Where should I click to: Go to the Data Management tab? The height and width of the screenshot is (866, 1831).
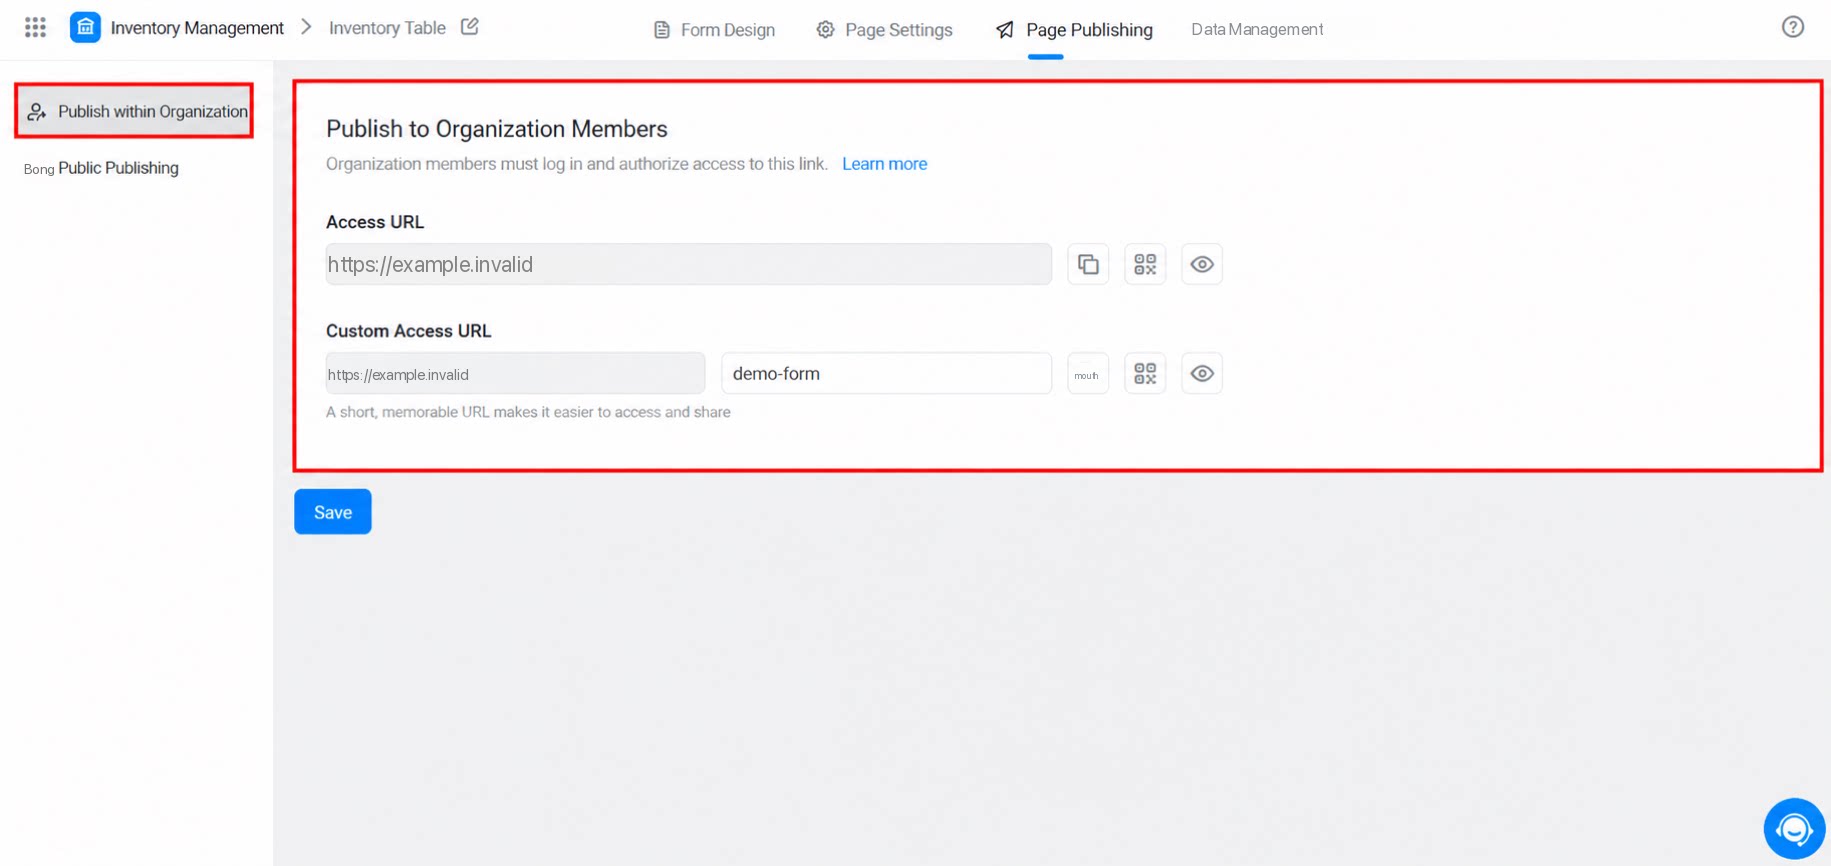point(1257,30)
